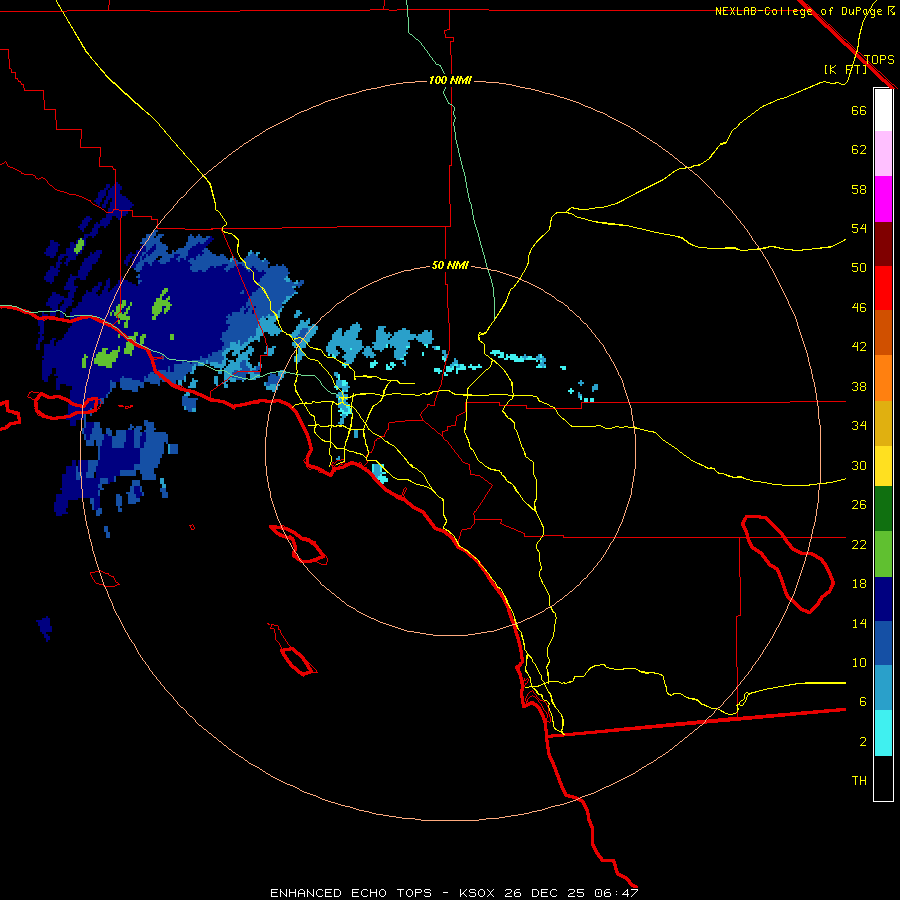Pick the navy blue scale swatch
This screenshot has height=900, width=900.
point(883,599)
